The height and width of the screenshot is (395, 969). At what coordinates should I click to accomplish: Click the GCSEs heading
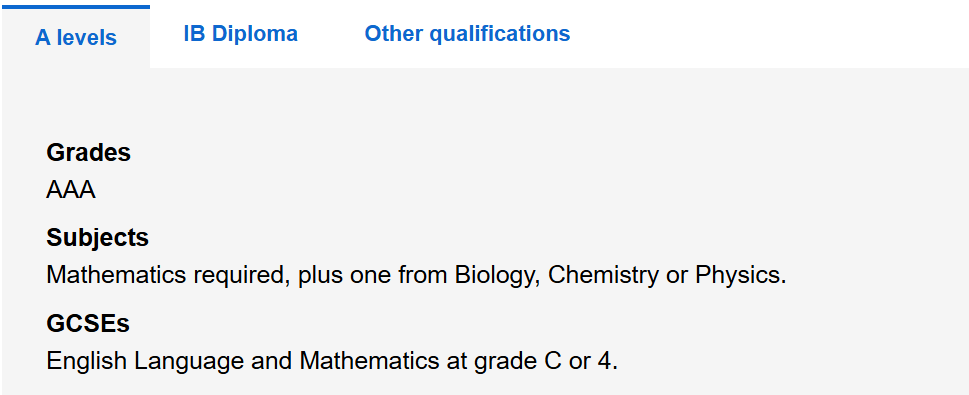(x=88, y=323)
